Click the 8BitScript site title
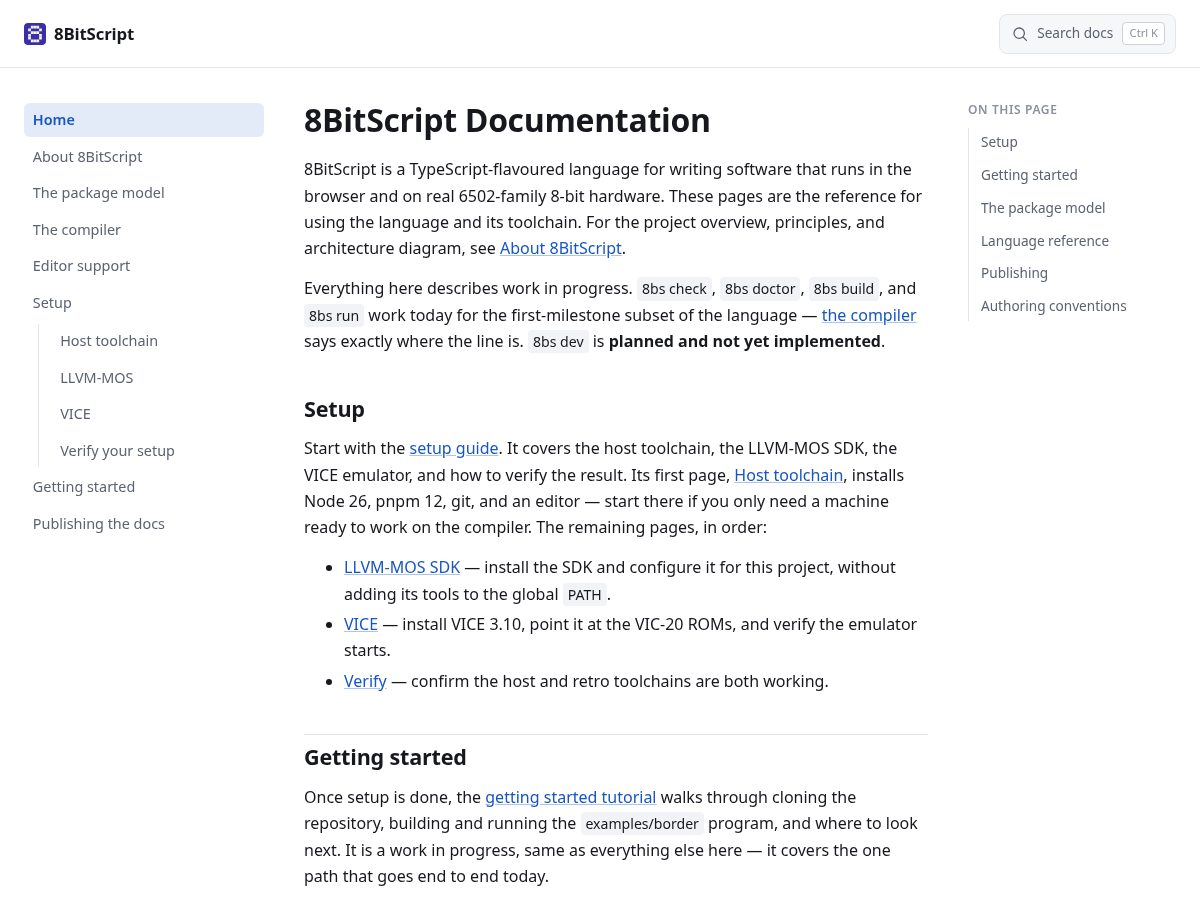Screen dimensions: 1200x900 click(94, 34)
